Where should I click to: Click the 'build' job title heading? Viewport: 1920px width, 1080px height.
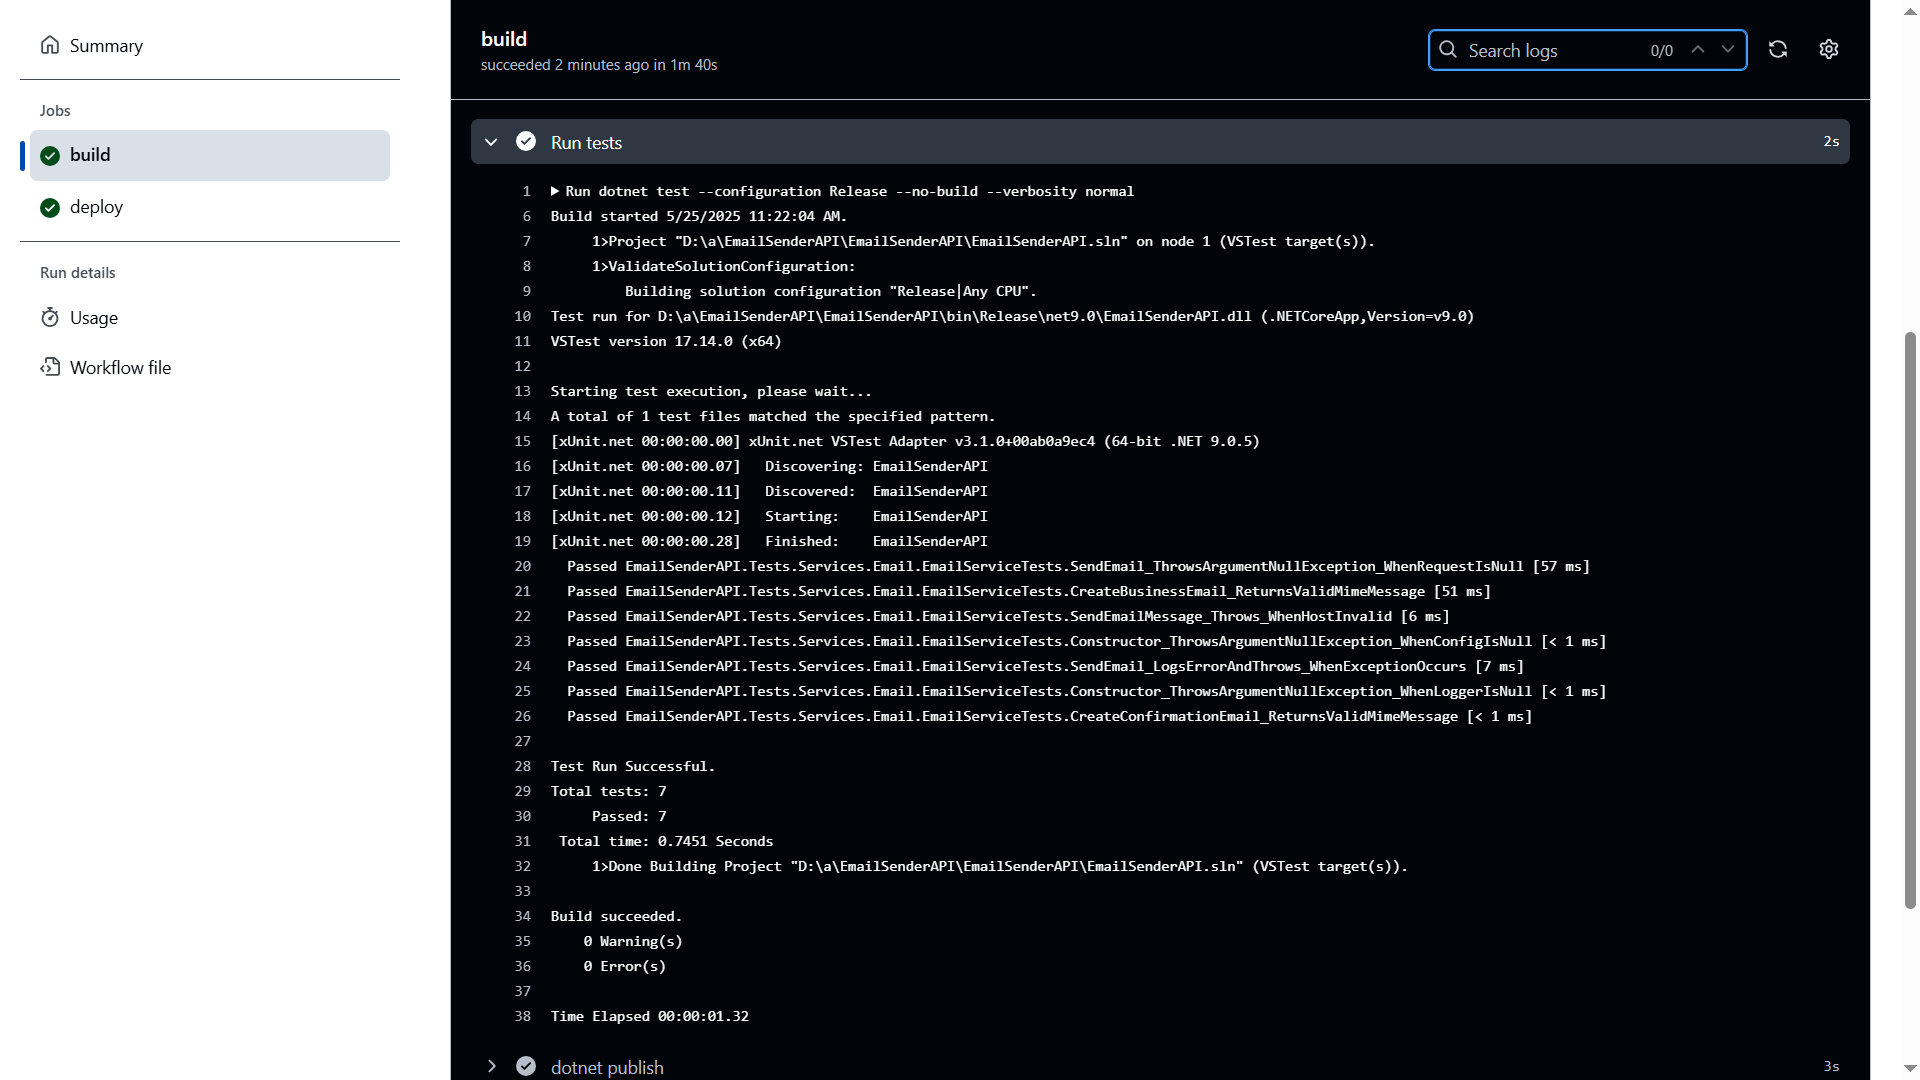tap(504, 39)
